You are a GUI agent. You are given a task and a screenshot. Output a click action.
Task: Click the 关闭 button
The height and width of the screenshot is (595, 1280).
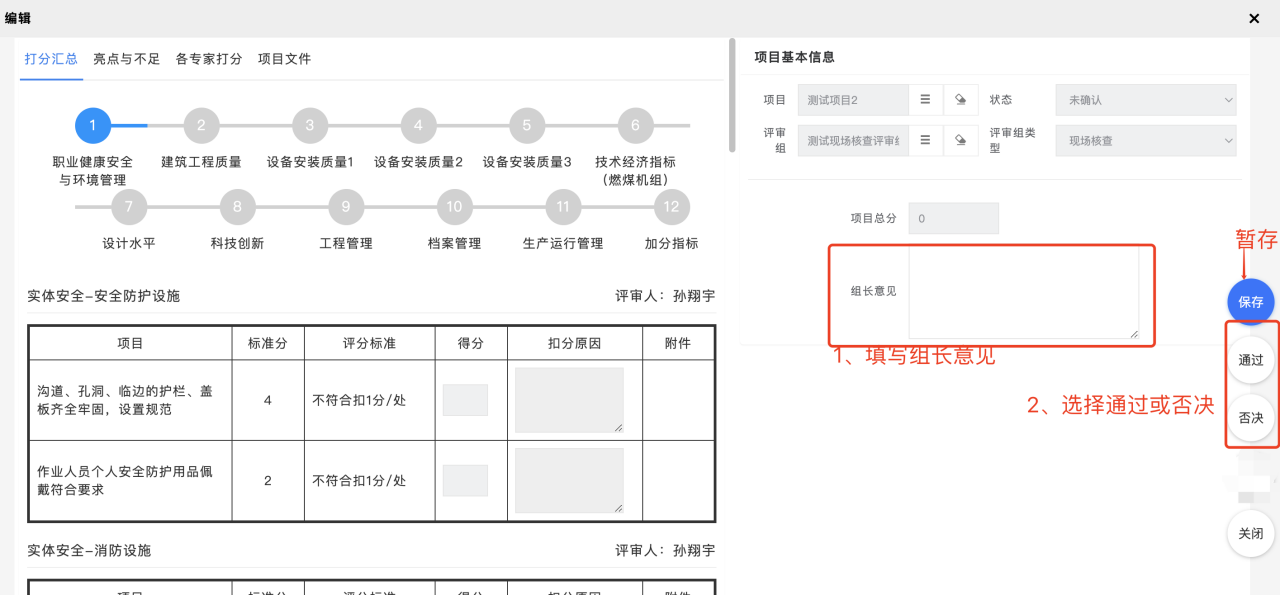coord(1251,534)
